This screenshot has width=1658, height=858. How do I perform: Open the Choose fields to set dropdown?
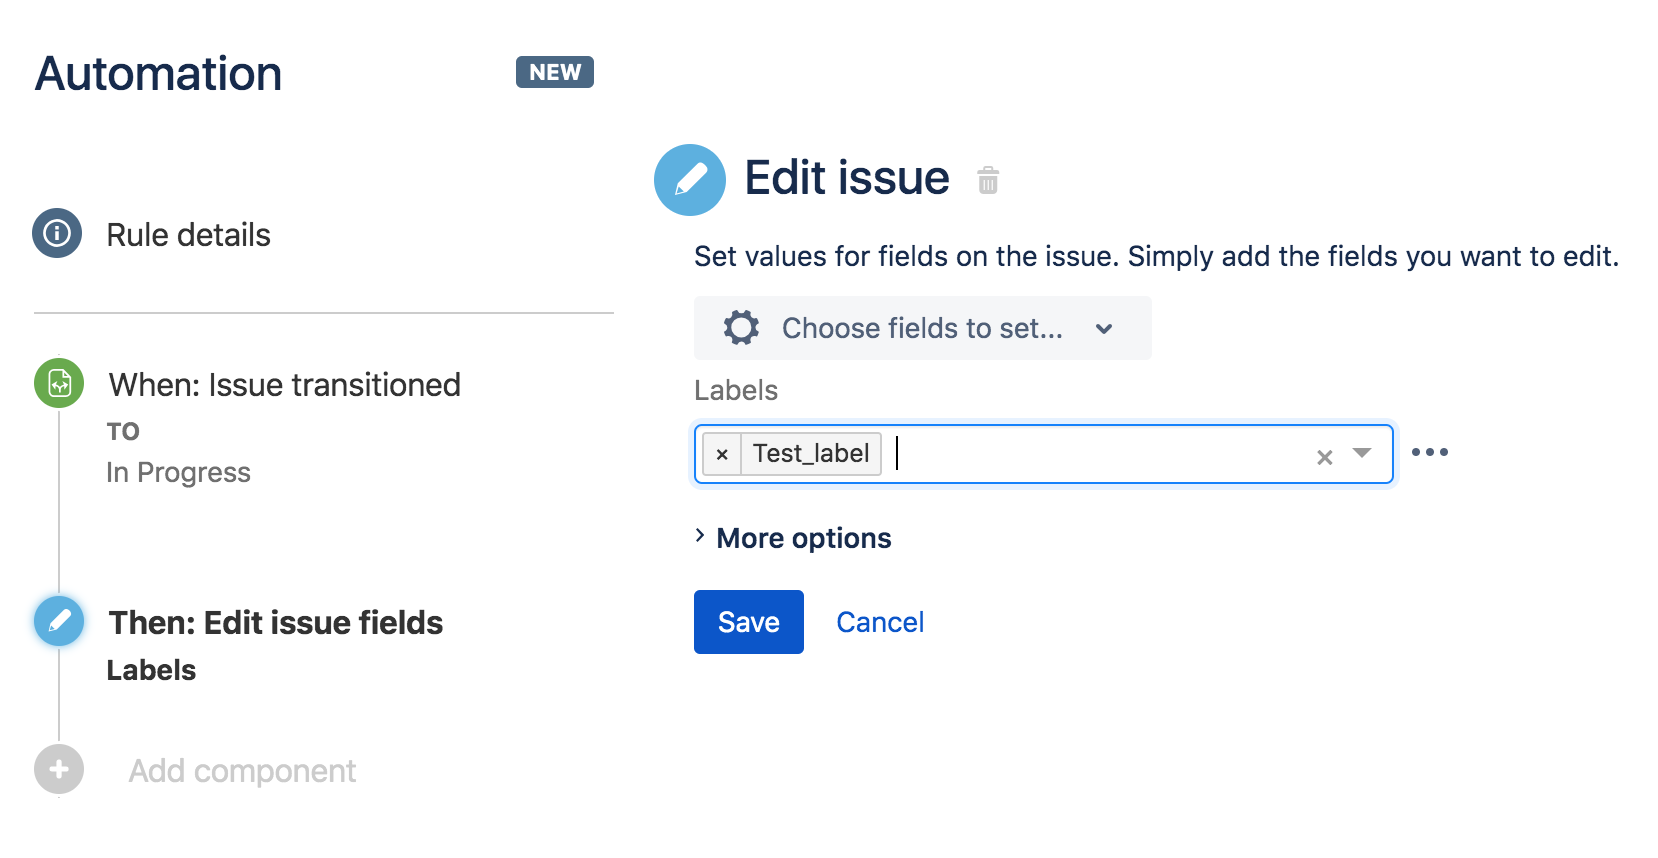(922, 328)
